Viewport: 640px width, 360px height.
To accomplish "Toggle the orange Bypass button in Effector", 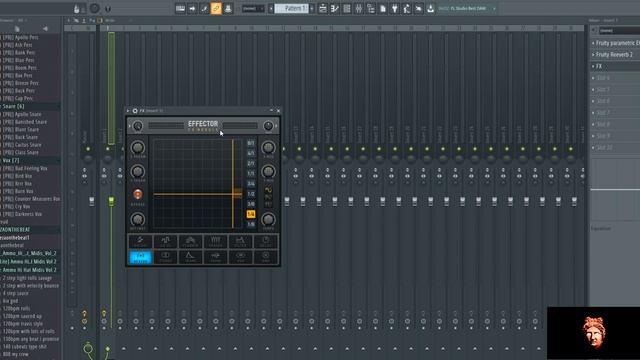I will click(138, 194).
